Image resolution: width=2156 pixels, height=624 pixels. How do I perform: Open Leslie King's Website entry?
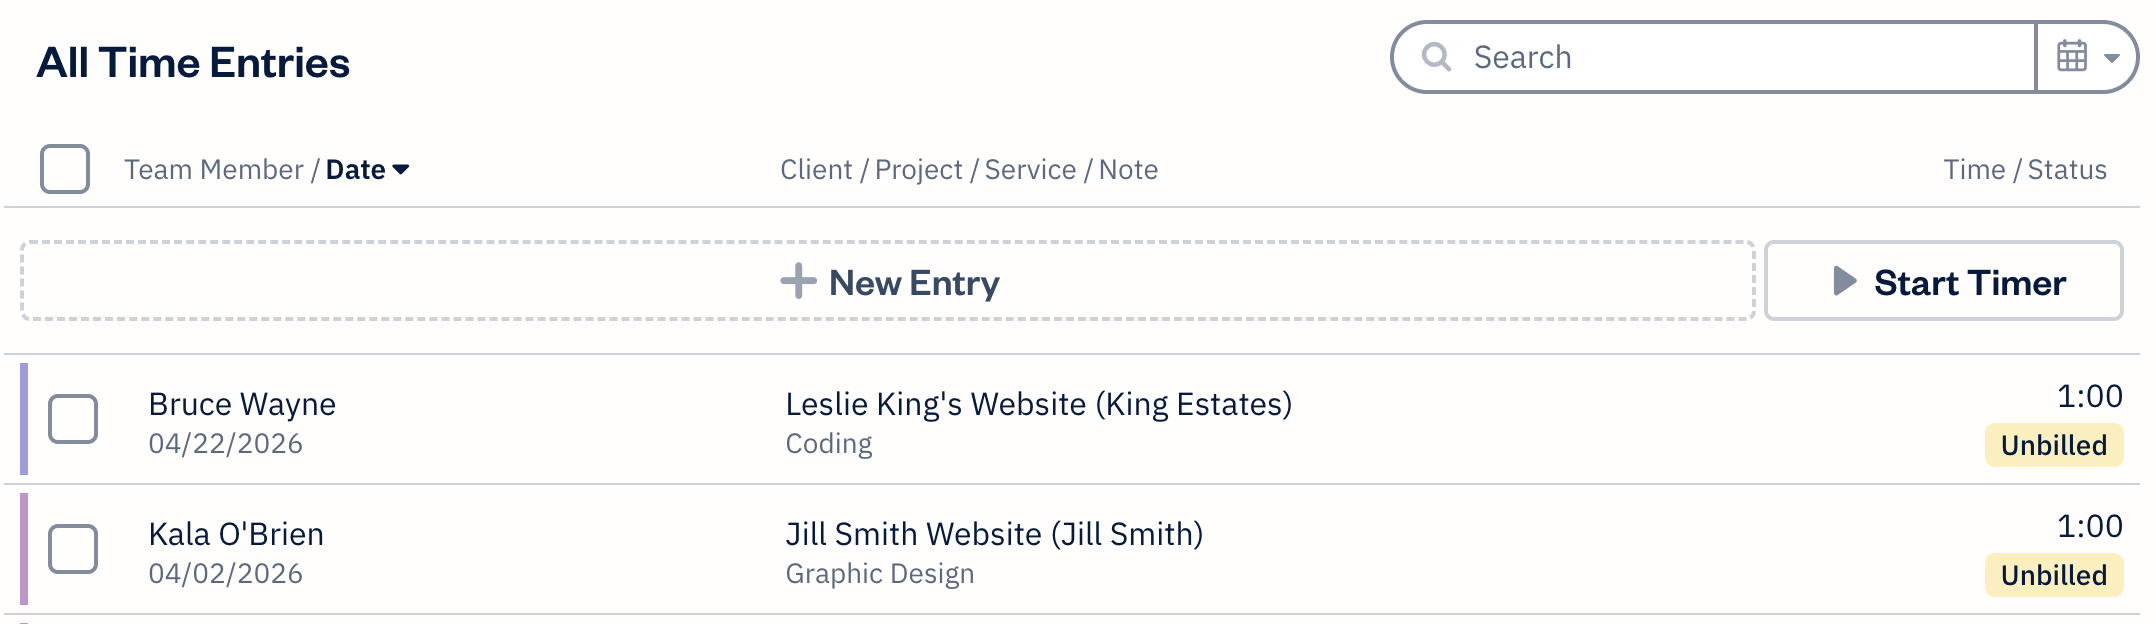[x=1038, y=404]
